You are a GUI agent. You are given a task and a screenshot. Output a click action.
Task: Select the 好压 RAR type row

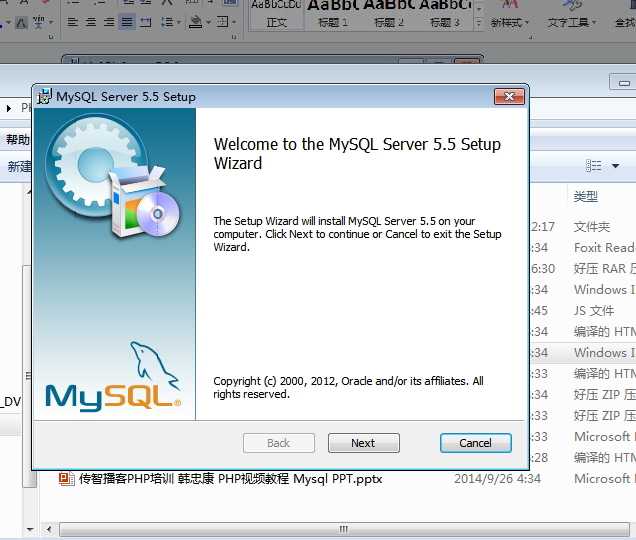[x=604, y=269]
